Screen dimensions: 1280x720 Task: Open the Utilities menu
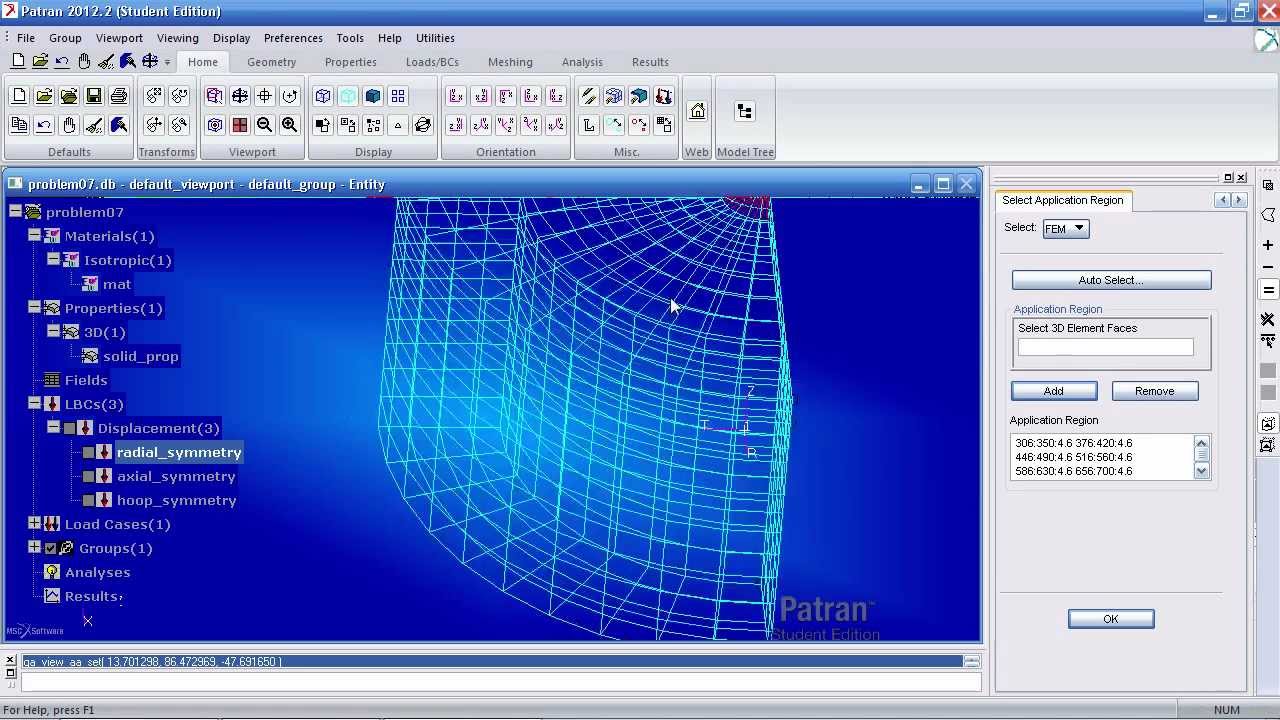[x=435, y=38]
